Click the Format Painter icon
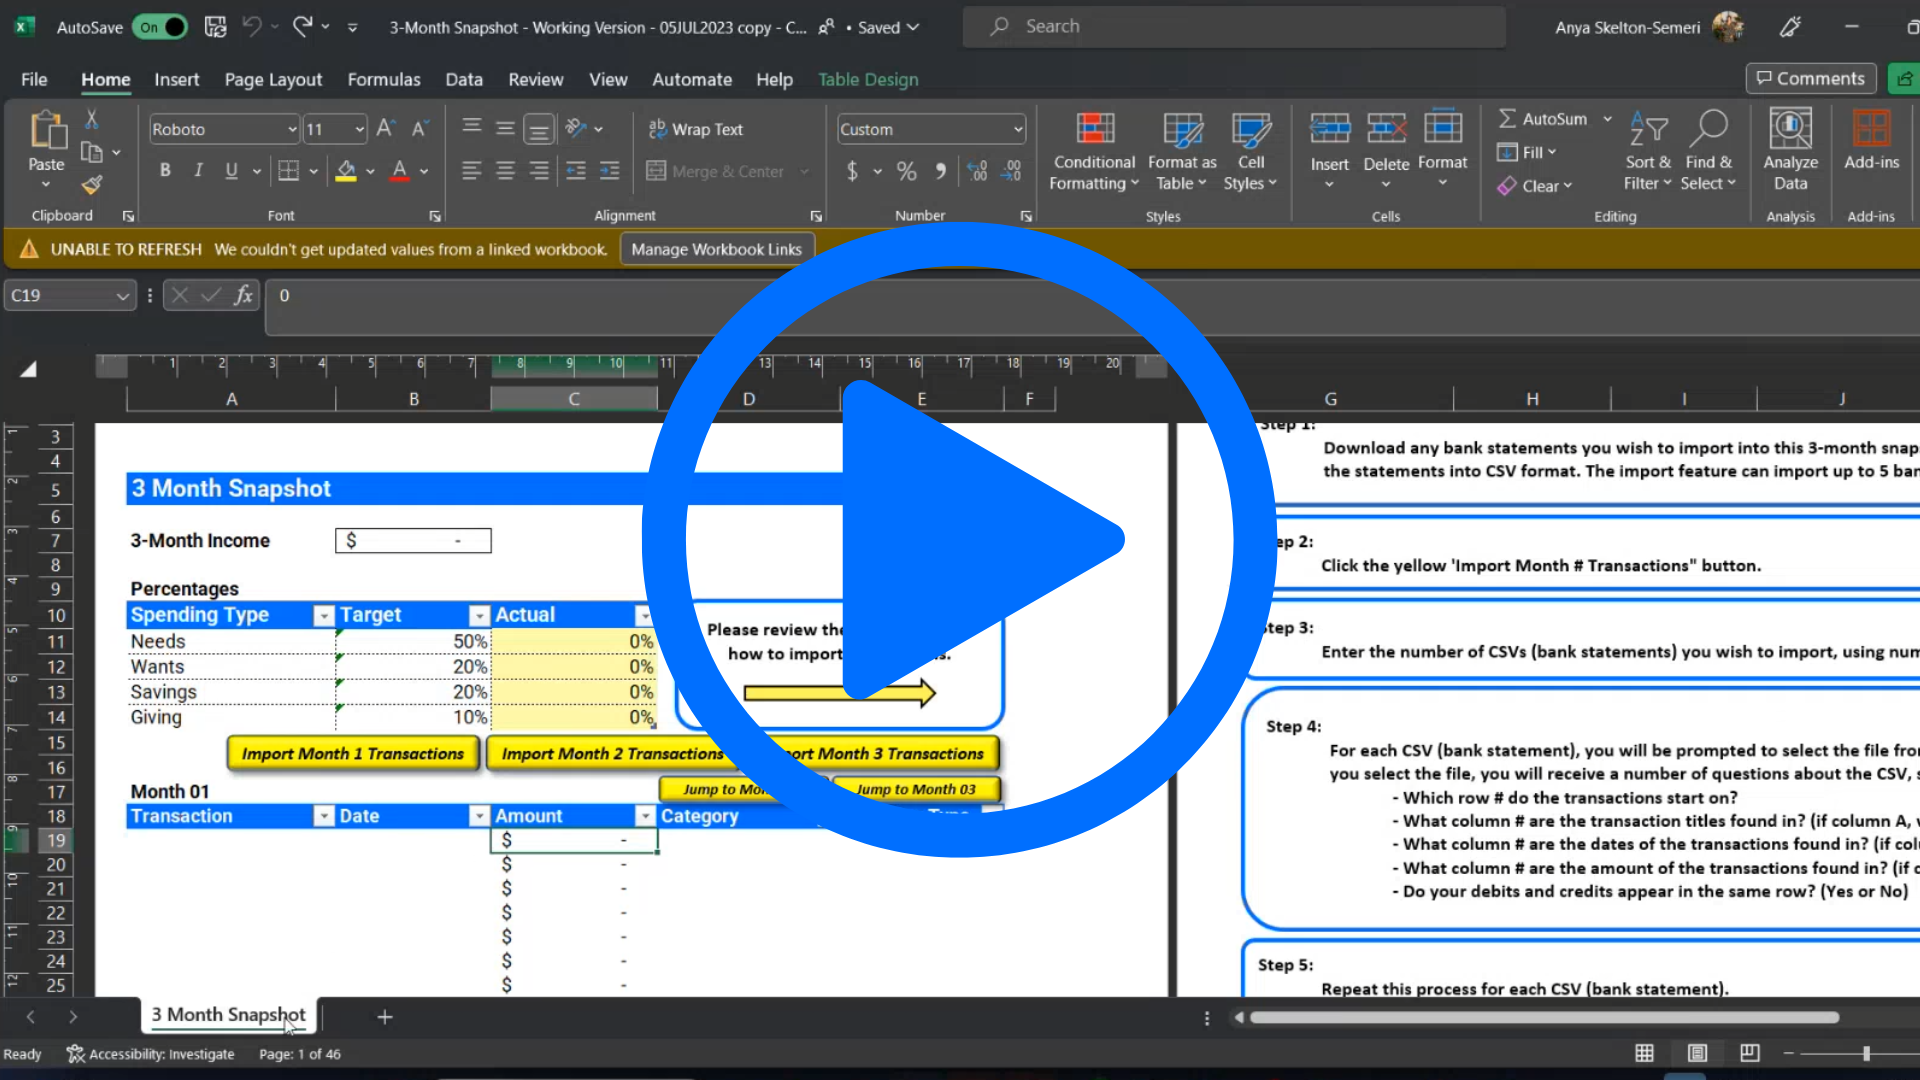Image resolution: width=1920 pixels, height=1080 pixels. 92,185
